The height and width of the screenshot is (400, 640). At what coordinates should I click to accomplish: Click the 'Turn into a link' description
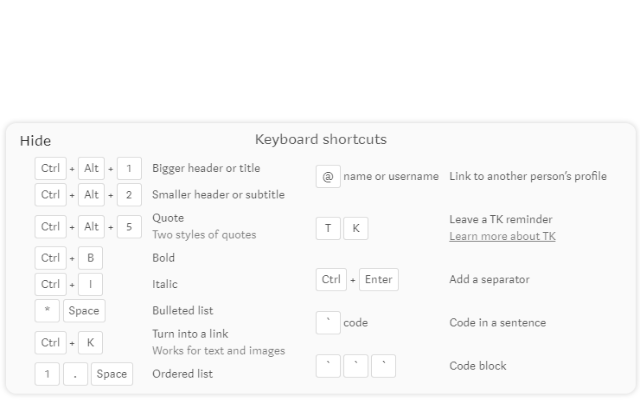pos(190,333)
